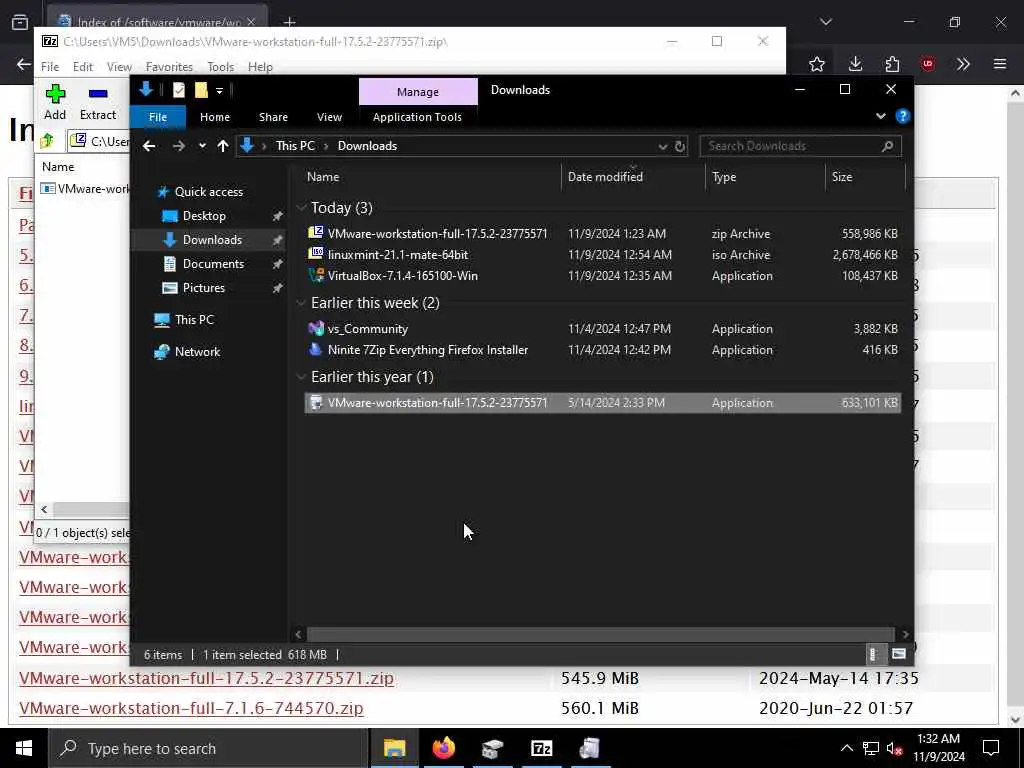1024x768 pixels.
Task: Open the Home ribbon tab
Action: pyautogui.click(x=215, y=117)
